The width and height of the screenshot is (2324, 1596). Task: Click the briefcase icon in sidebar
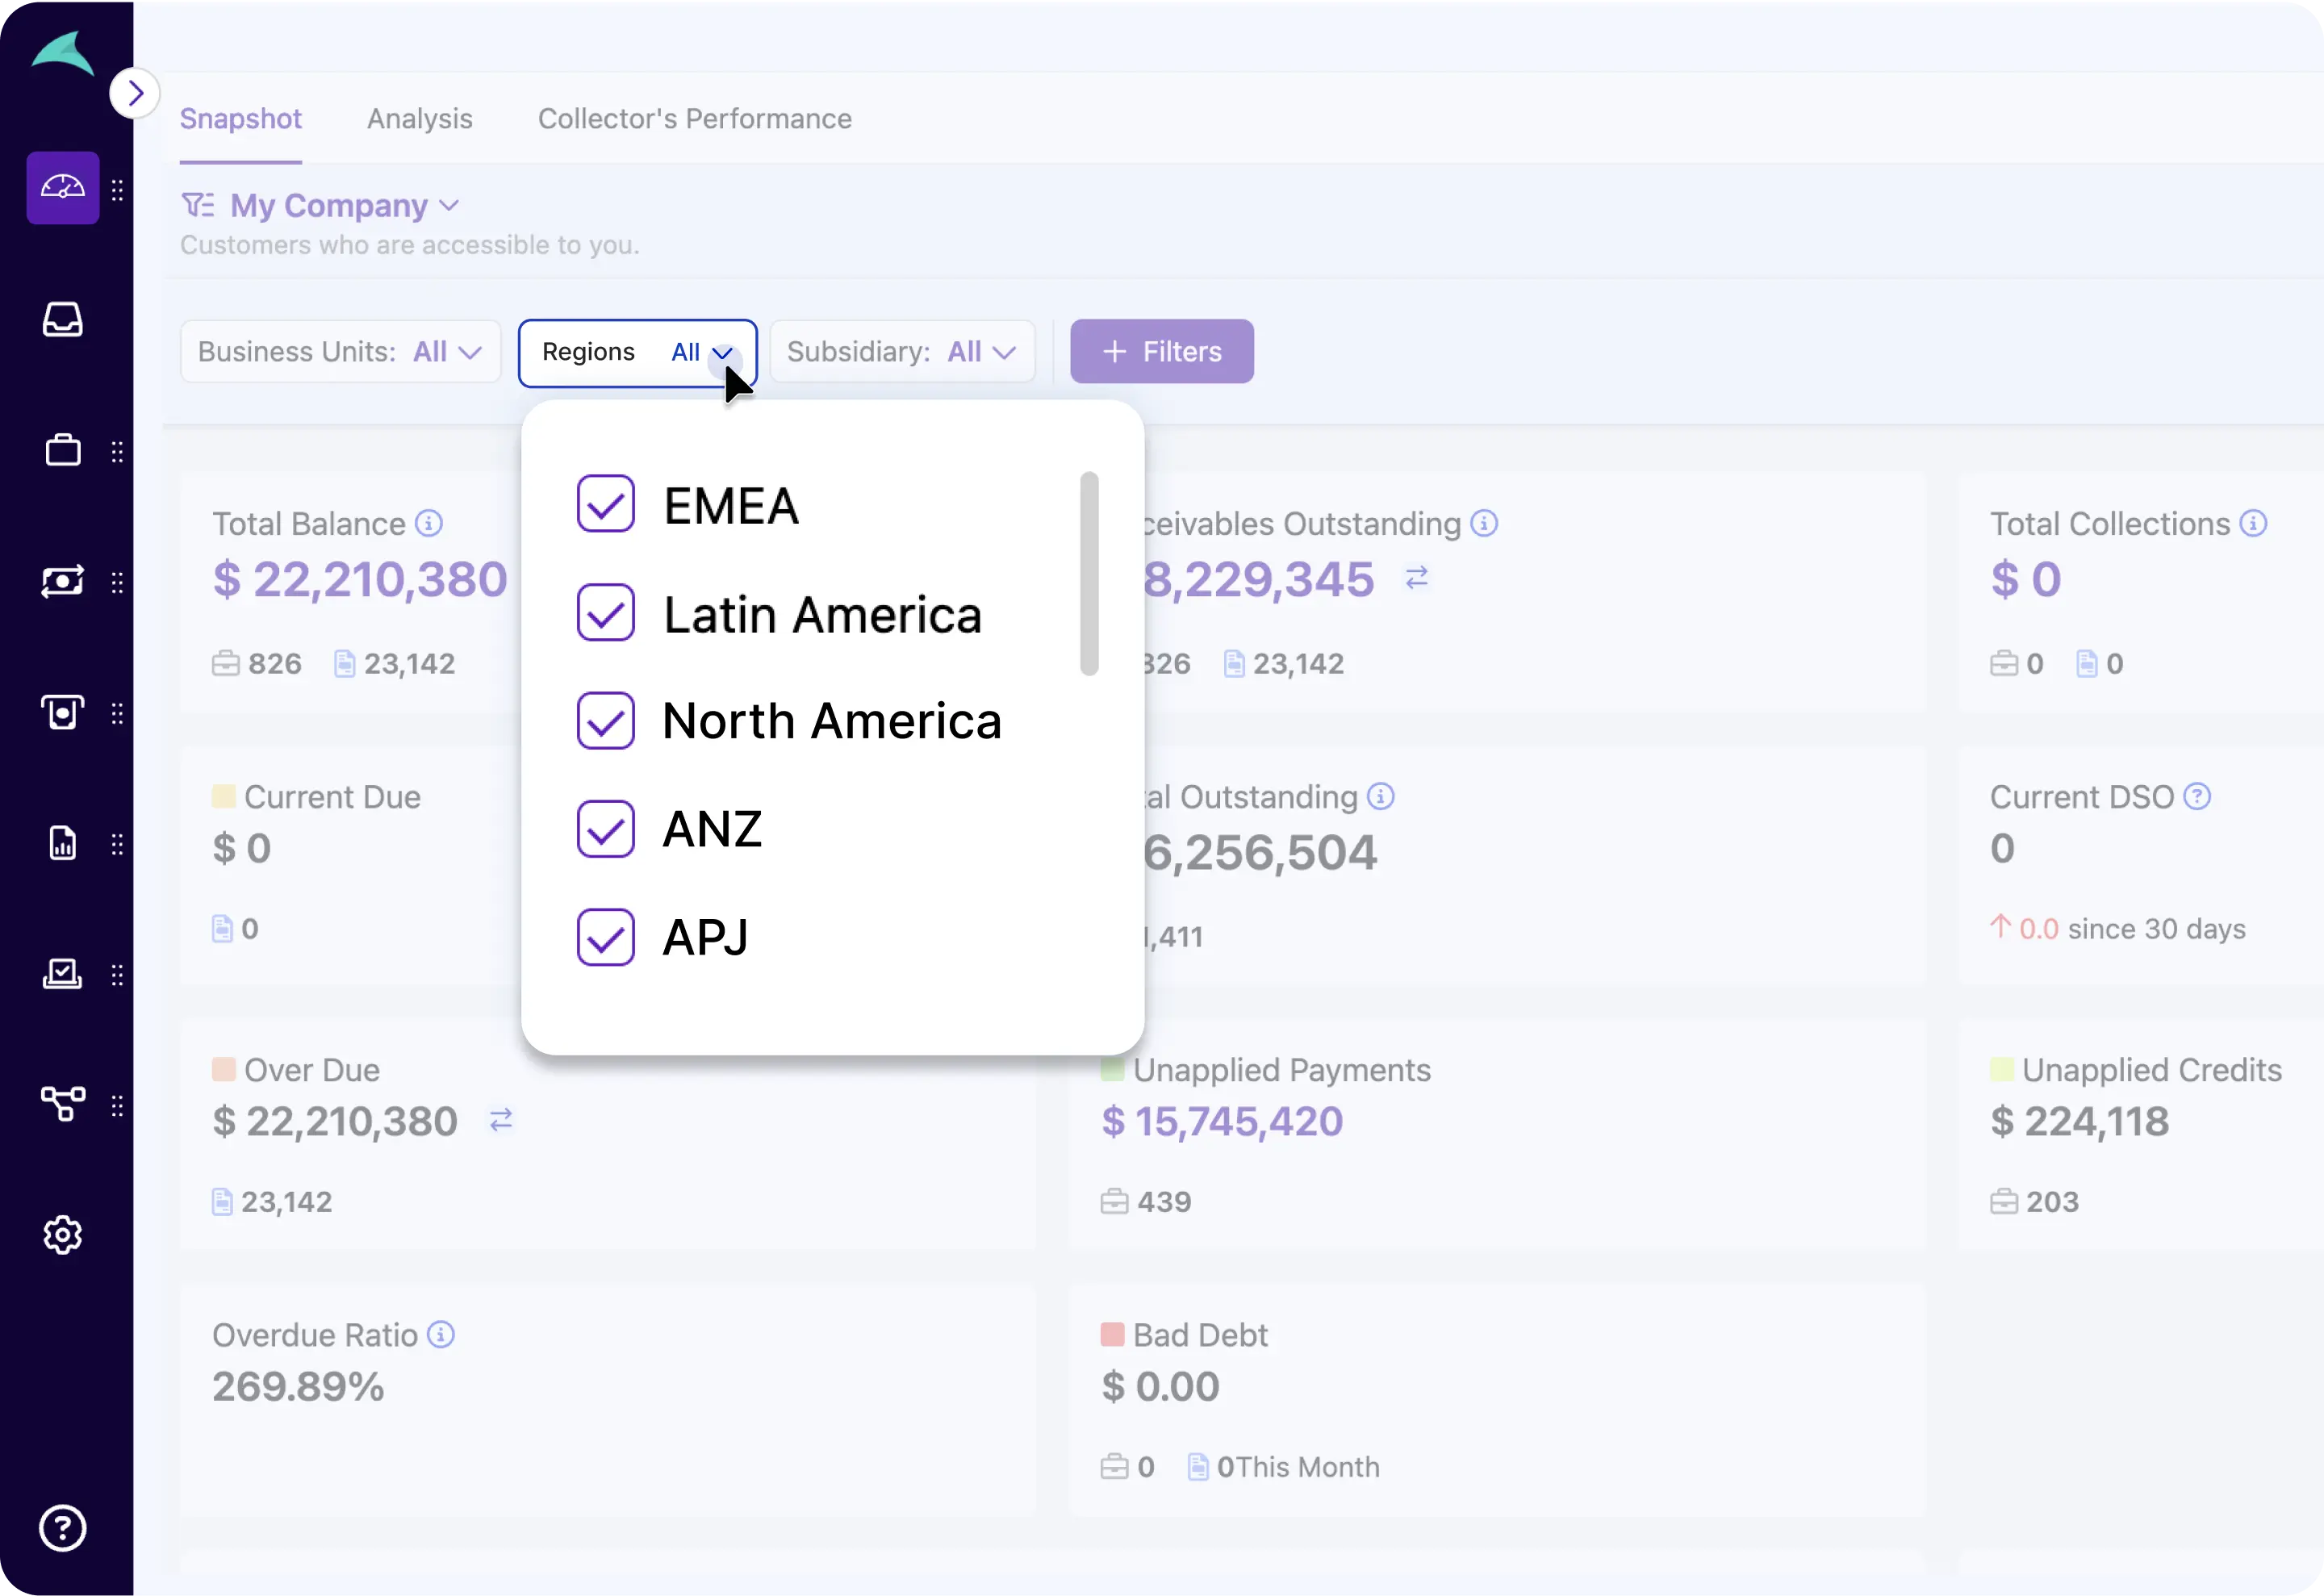(62, 451)
